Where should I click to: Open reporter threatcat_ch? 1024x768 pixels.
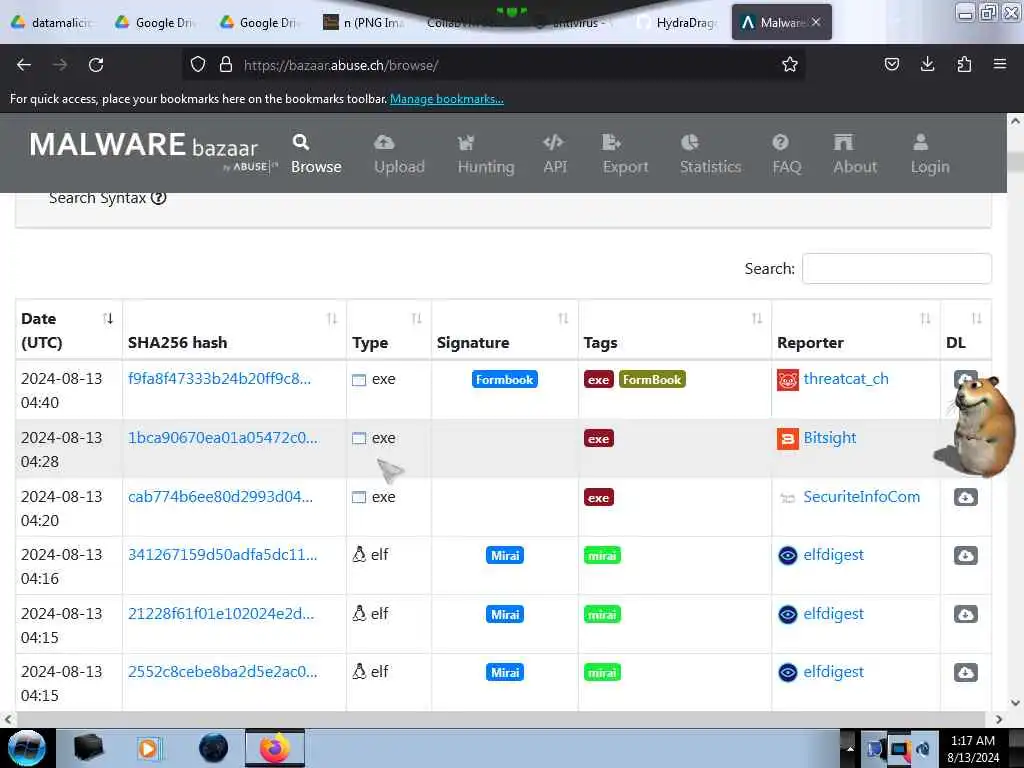[x=846, y=379]
